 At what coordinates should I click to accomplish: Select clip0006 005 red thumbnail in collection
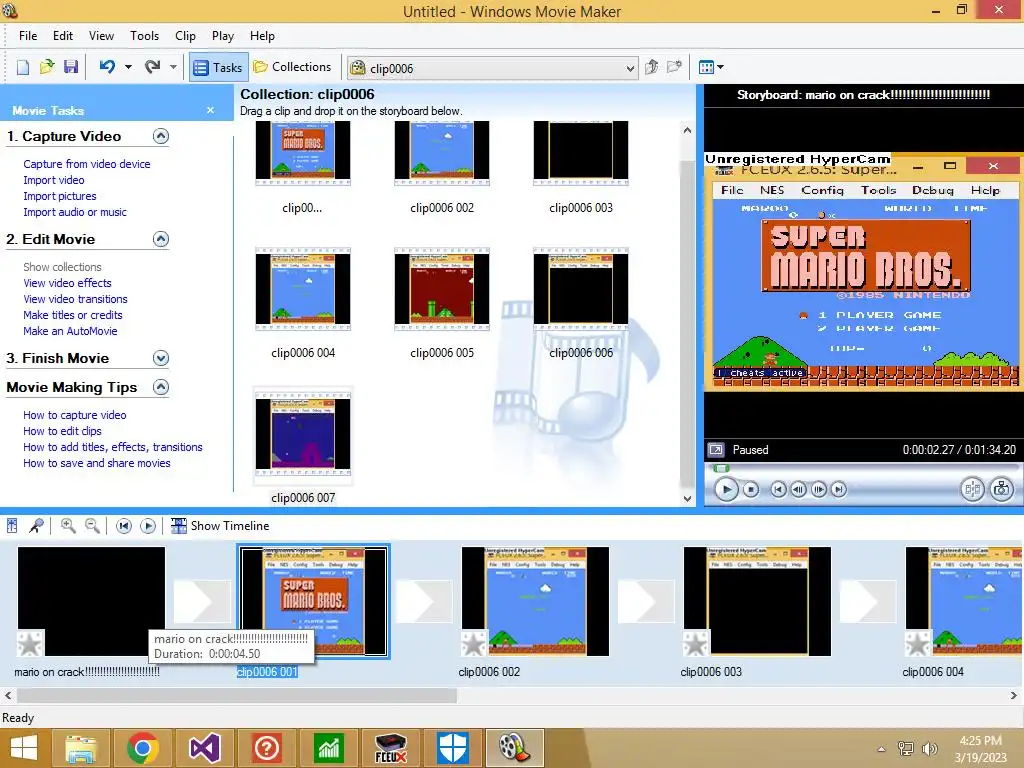tap(441, 289)
